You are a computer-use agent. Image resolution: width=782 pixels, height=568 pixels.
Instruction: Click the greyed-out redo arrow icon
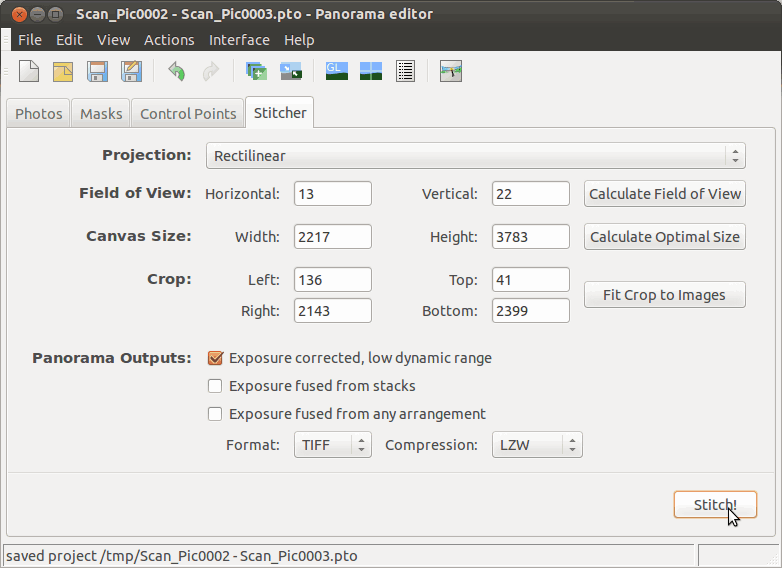click(x=210, y=71)
